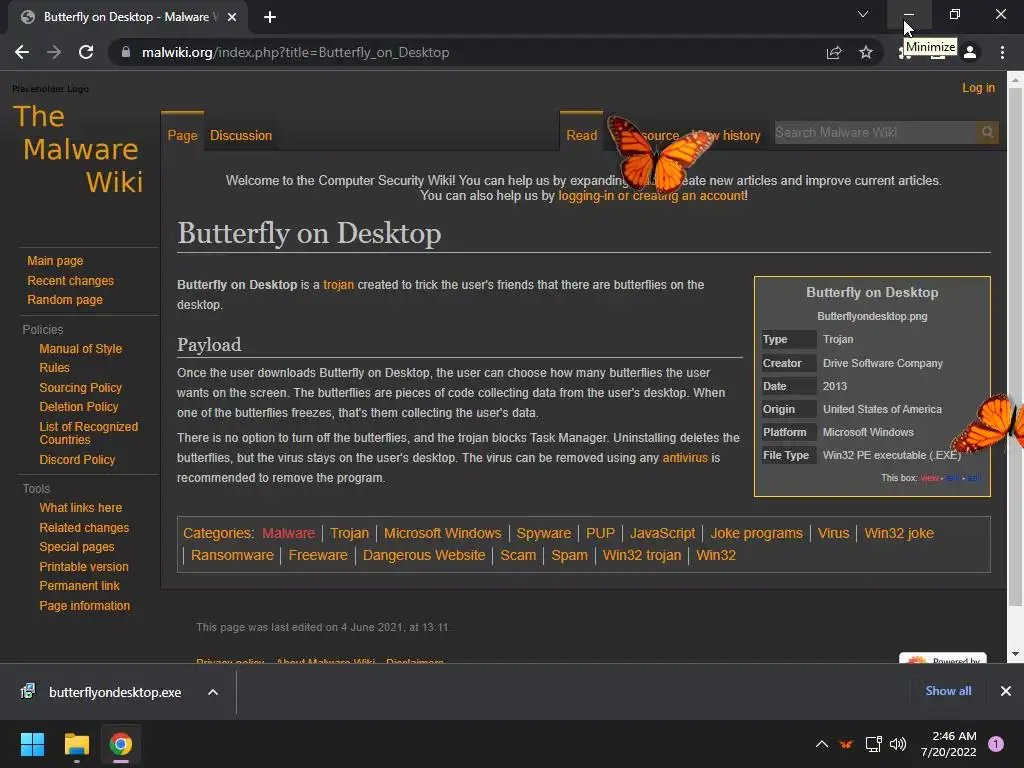Close the downloads bar

(1006, 691)
